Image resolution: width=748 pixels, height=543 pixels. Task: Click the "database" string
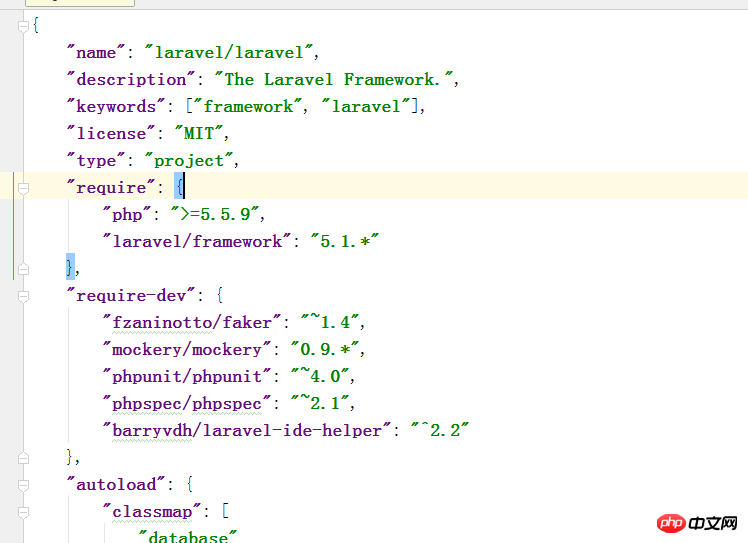click(x=188, y=536)
